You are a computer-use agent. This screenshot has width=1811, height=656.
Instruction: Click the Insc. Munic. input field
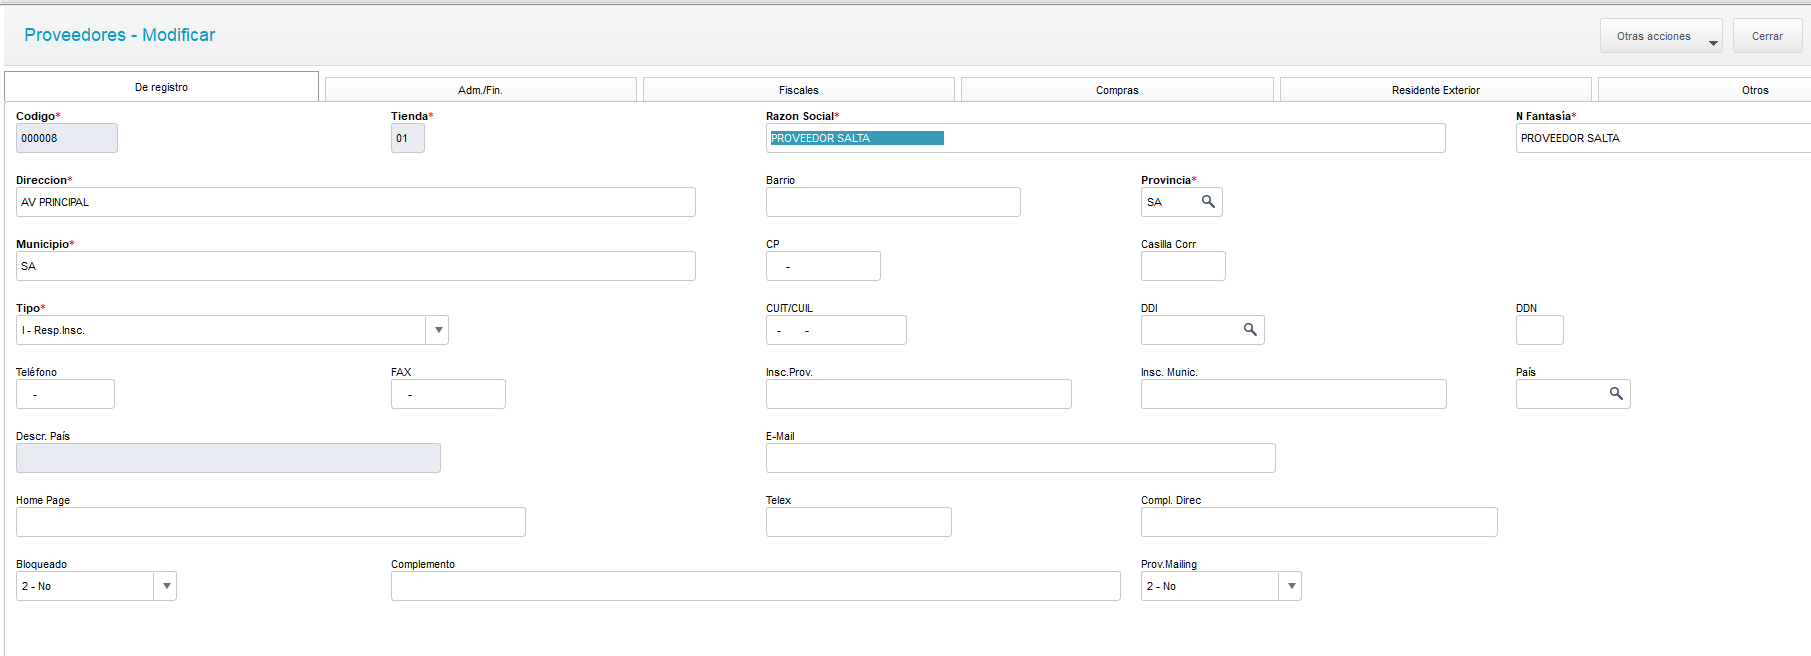[1293, 394]
